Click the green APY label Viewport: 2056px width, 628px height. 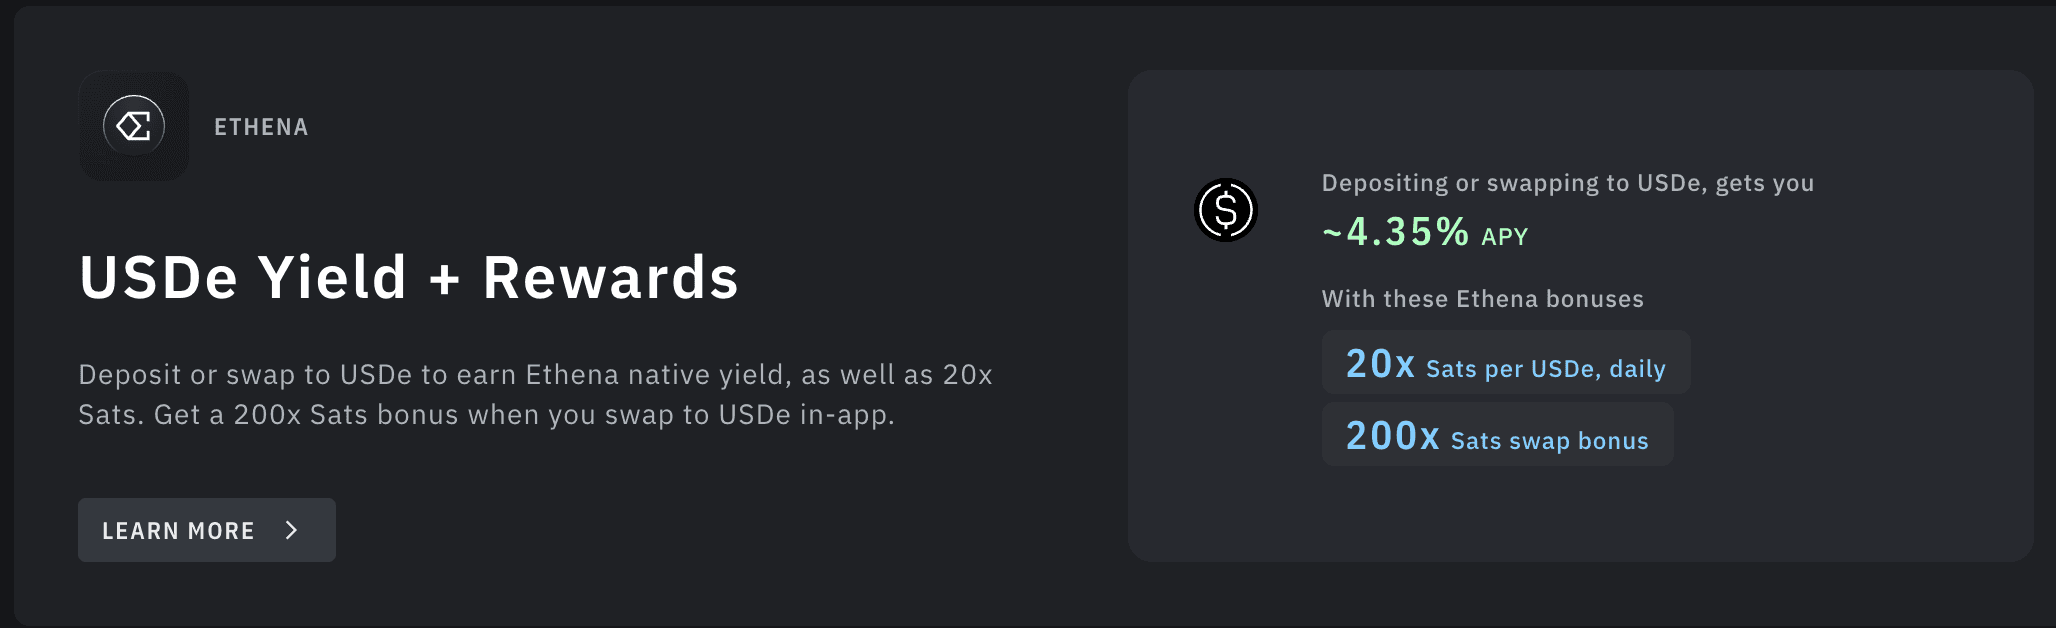(x=1505, y=237)
